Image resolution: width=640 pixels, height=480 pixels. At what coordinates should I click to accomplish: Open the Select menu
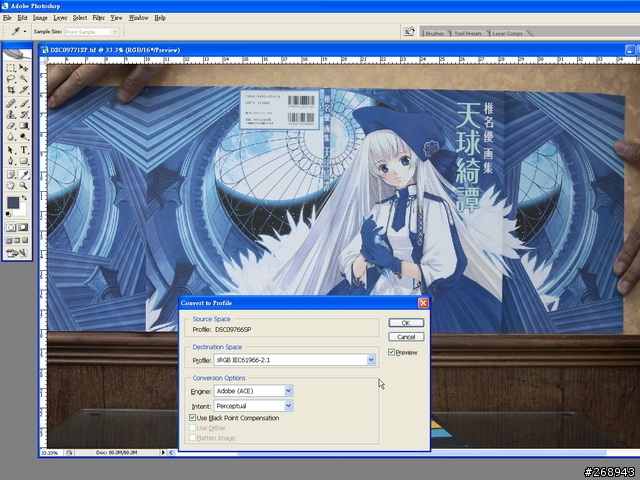pos(80,18)
